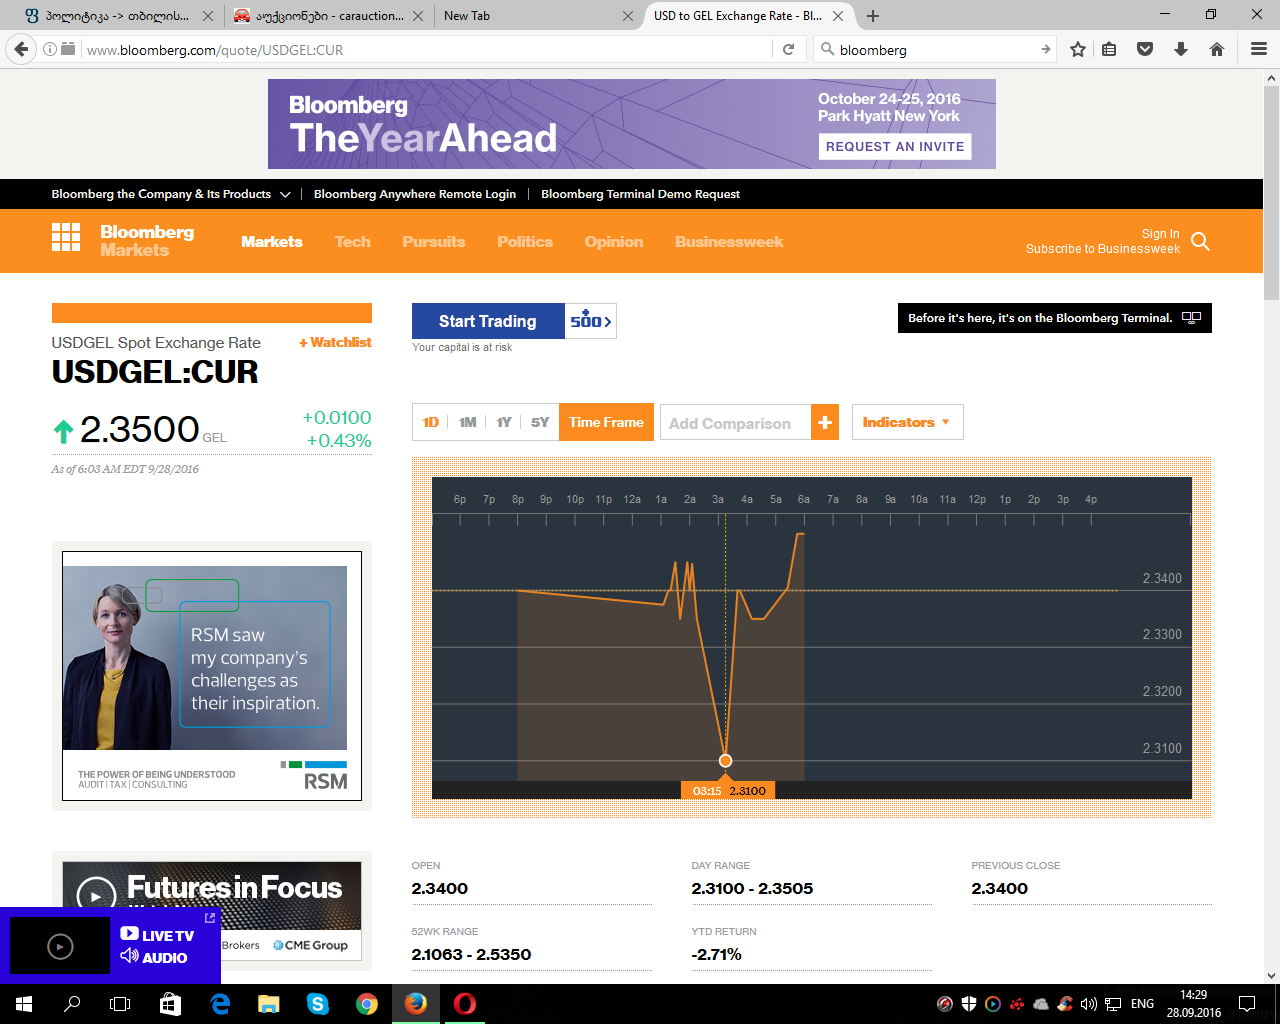1280x1024 pixels.
Task: Open the Politics navigation section
Action: coord(525,242)
